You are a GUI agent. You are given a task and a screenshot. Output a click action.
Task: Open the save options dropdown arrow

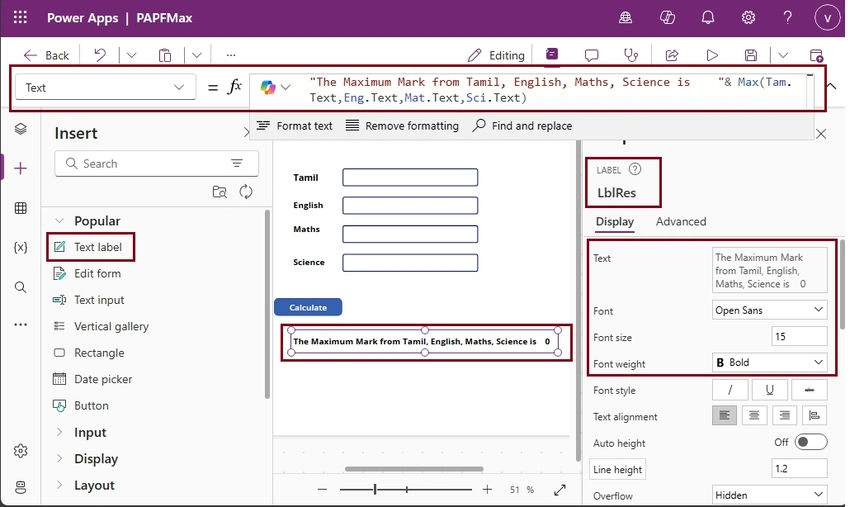783,55
